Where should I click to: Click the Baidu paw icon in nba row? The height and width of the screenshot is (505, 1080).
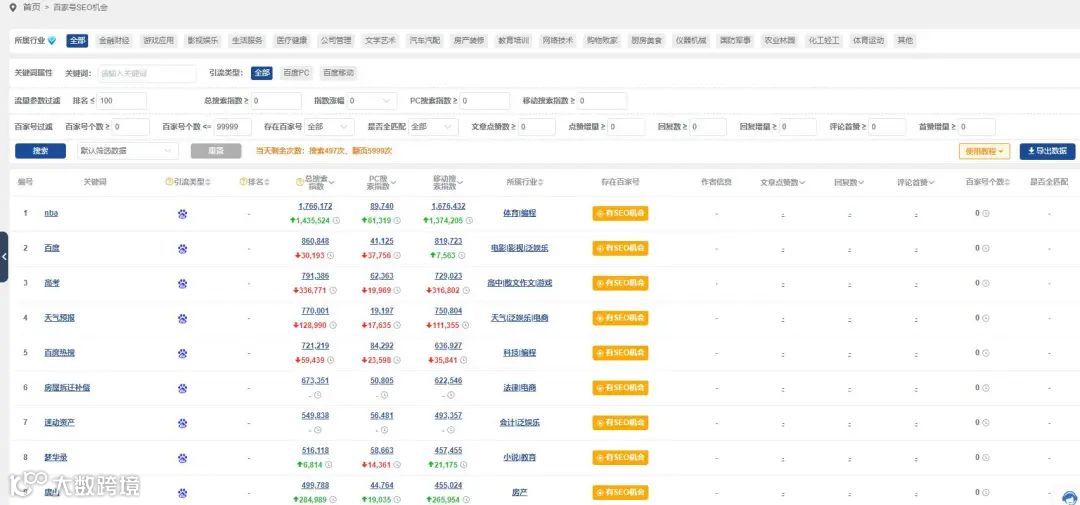click(183, 214)
